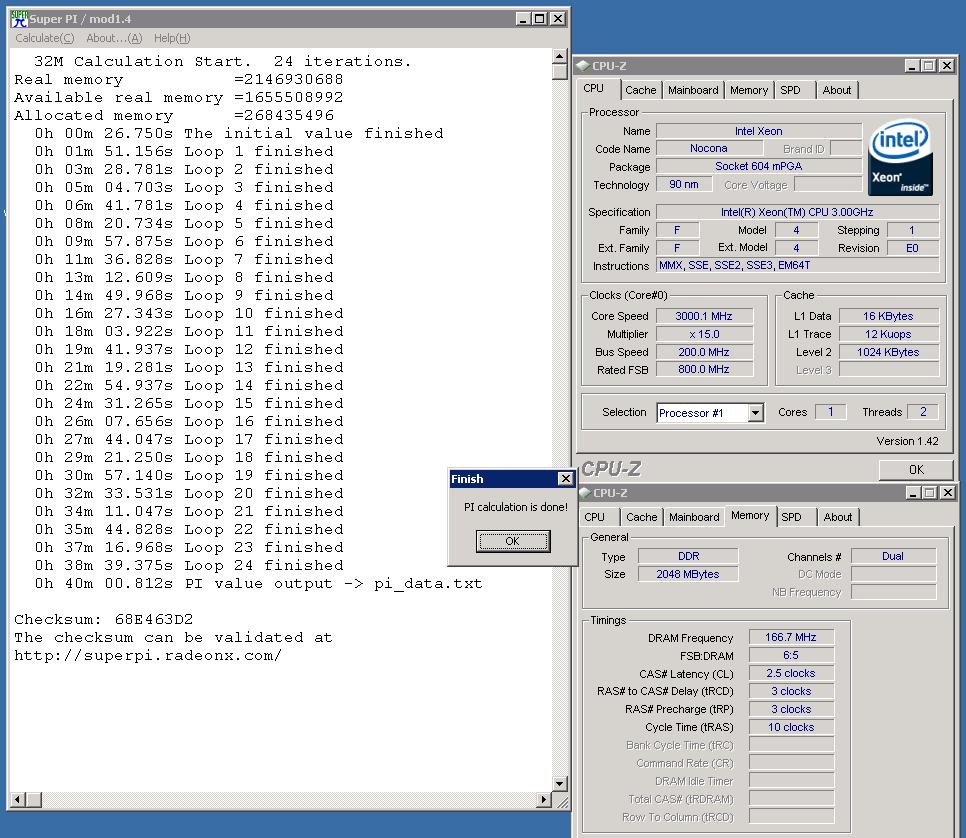Viewport: 966px width, 838px height.
Task: Click the Intel Xeon inside logo
Action: pos(899,157)
